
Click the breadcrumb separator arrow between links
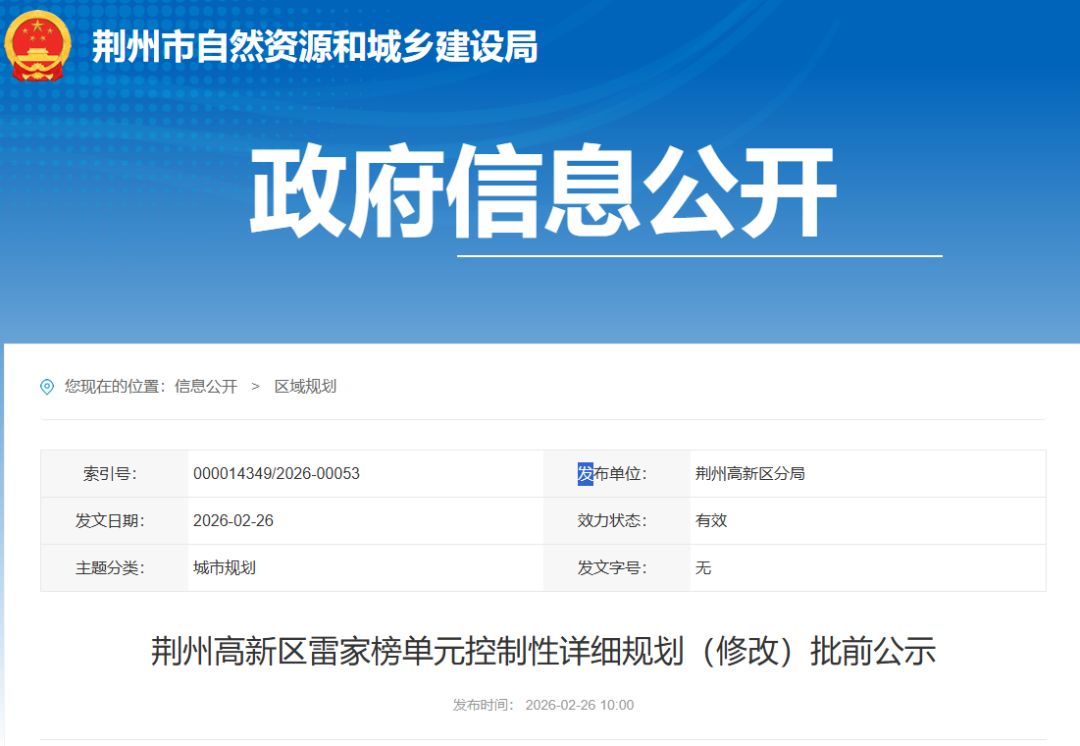(x=256, y=386)
